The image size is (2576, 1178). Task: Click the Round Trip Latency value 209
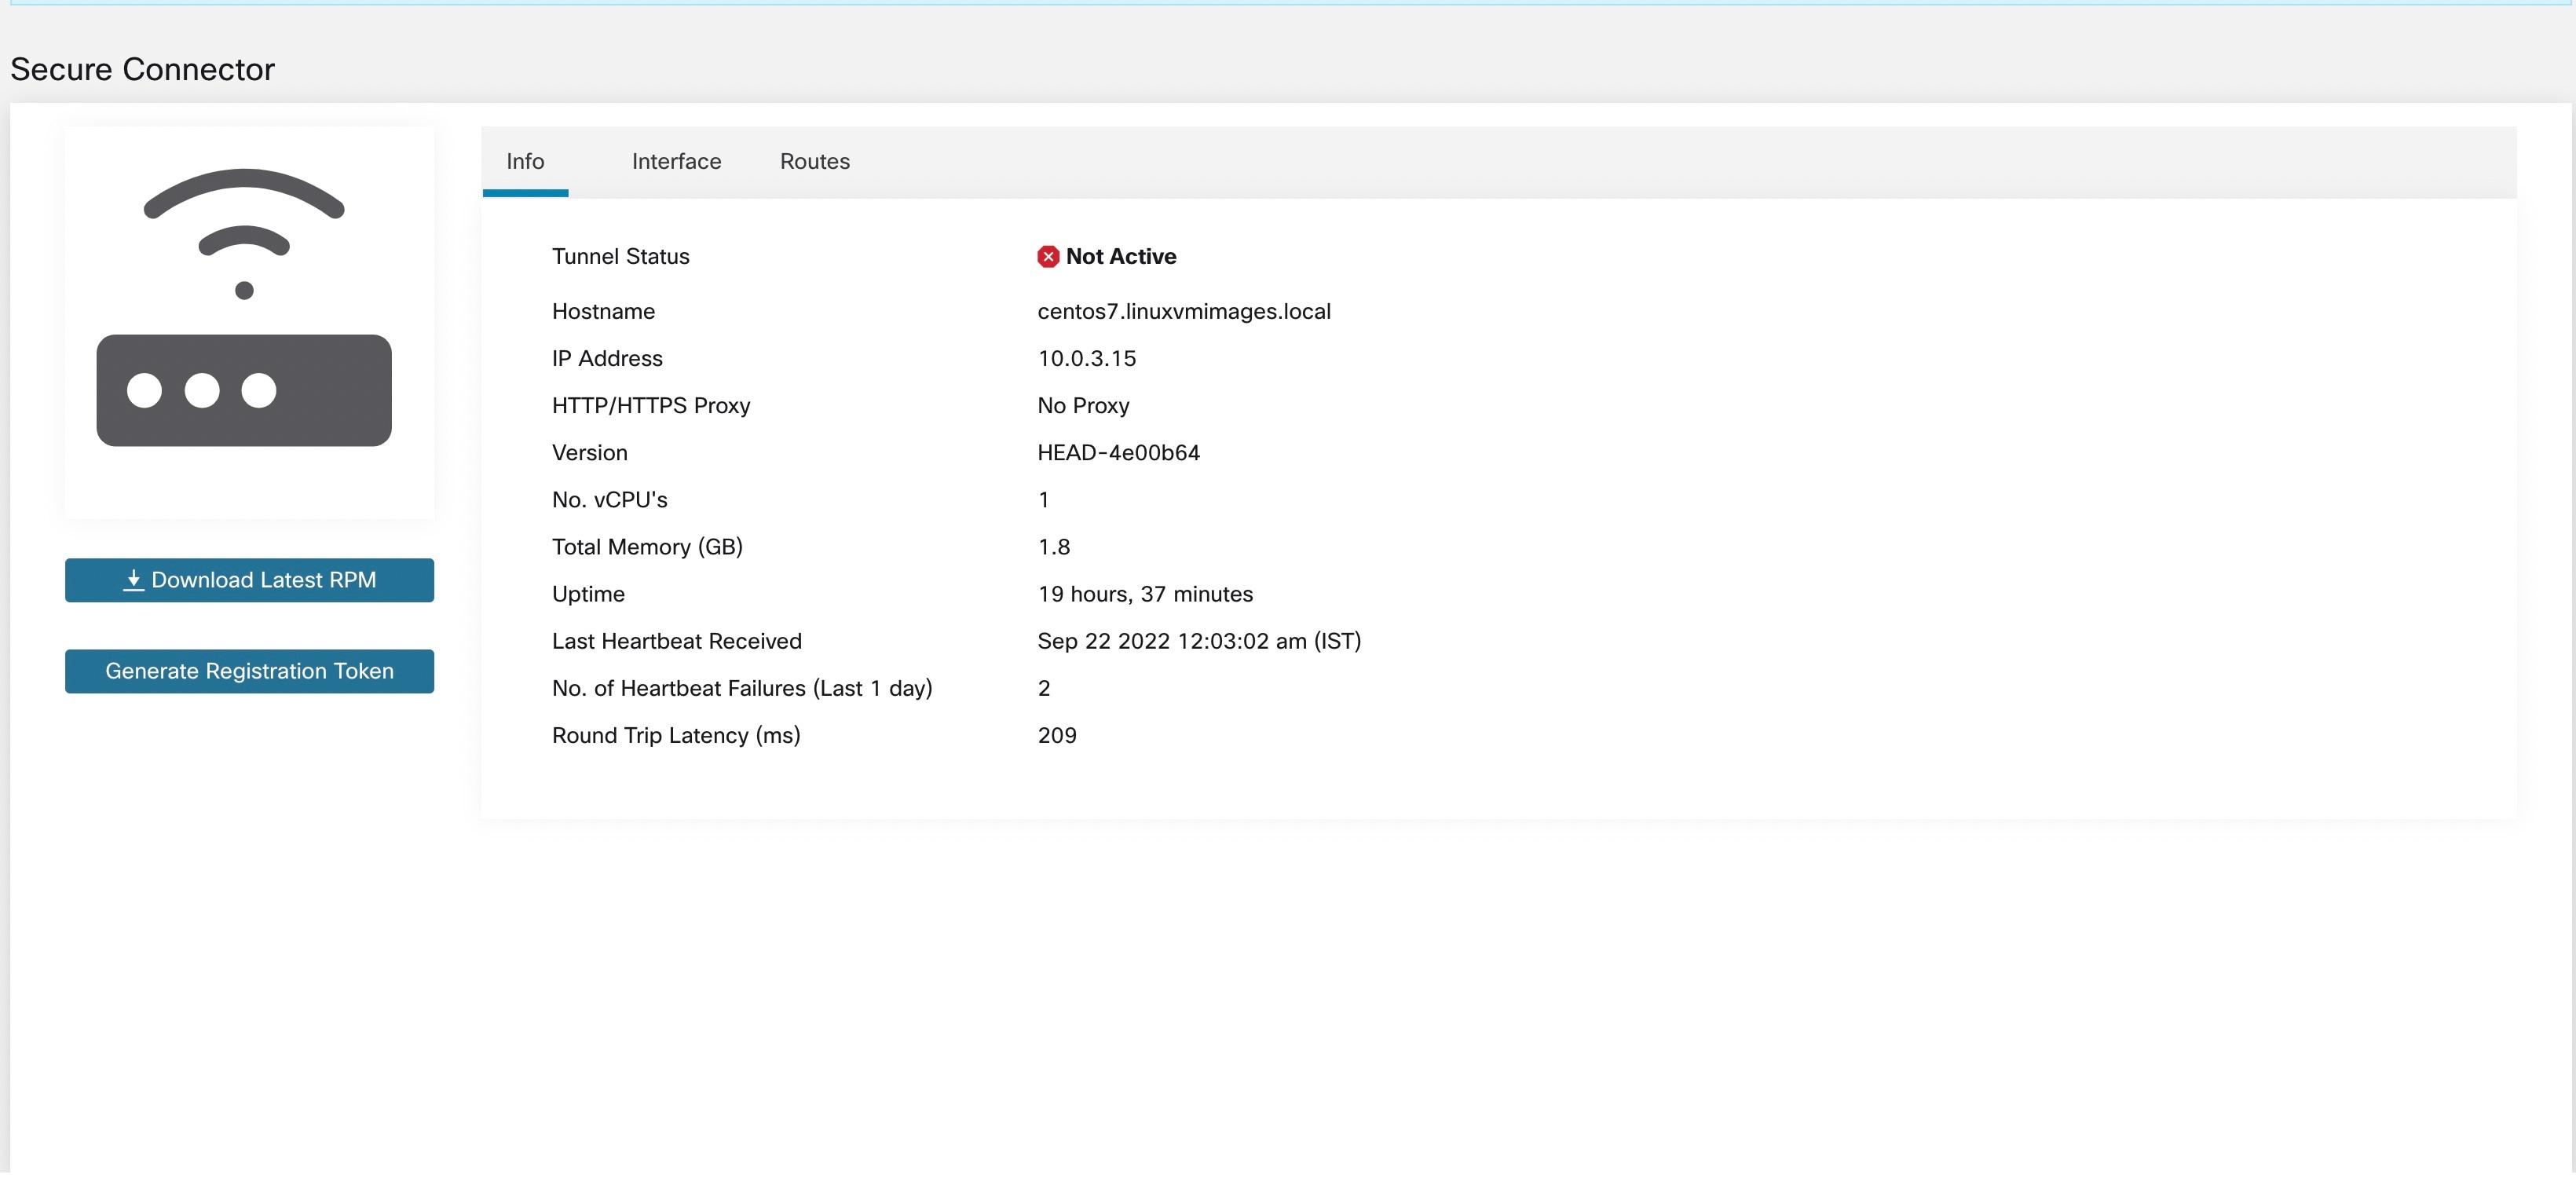coord(1056,735)
